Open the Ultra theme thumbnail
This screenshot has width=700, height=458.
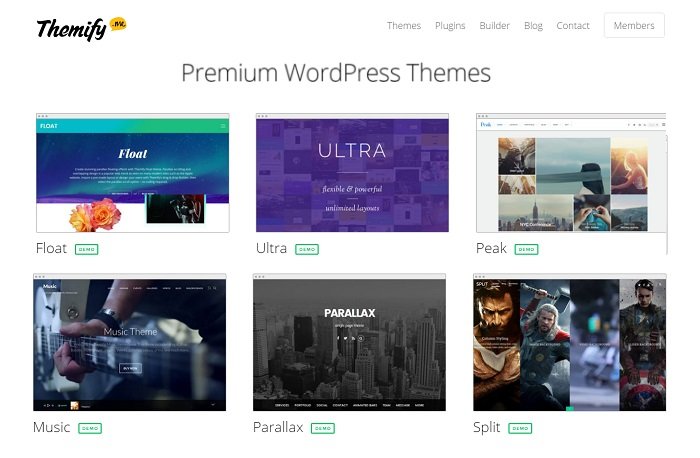[352, 173]
